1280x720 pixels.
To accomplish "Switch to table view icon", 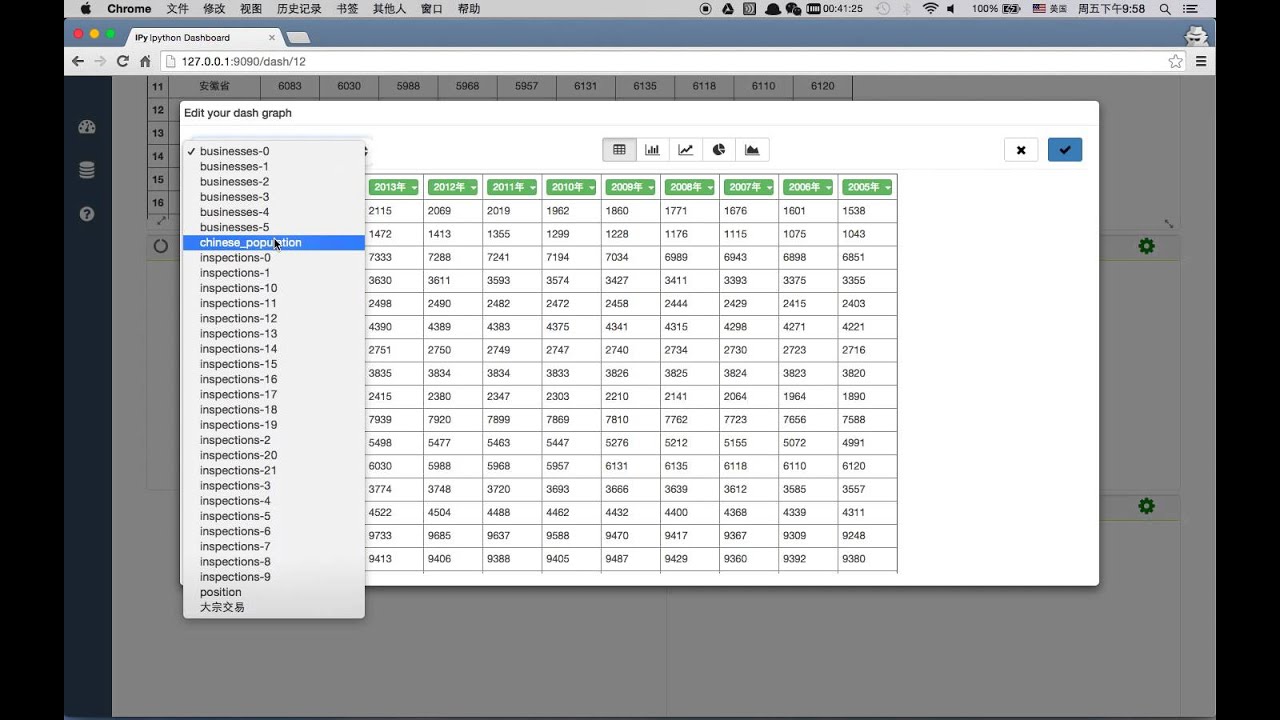I will point(619,150).
